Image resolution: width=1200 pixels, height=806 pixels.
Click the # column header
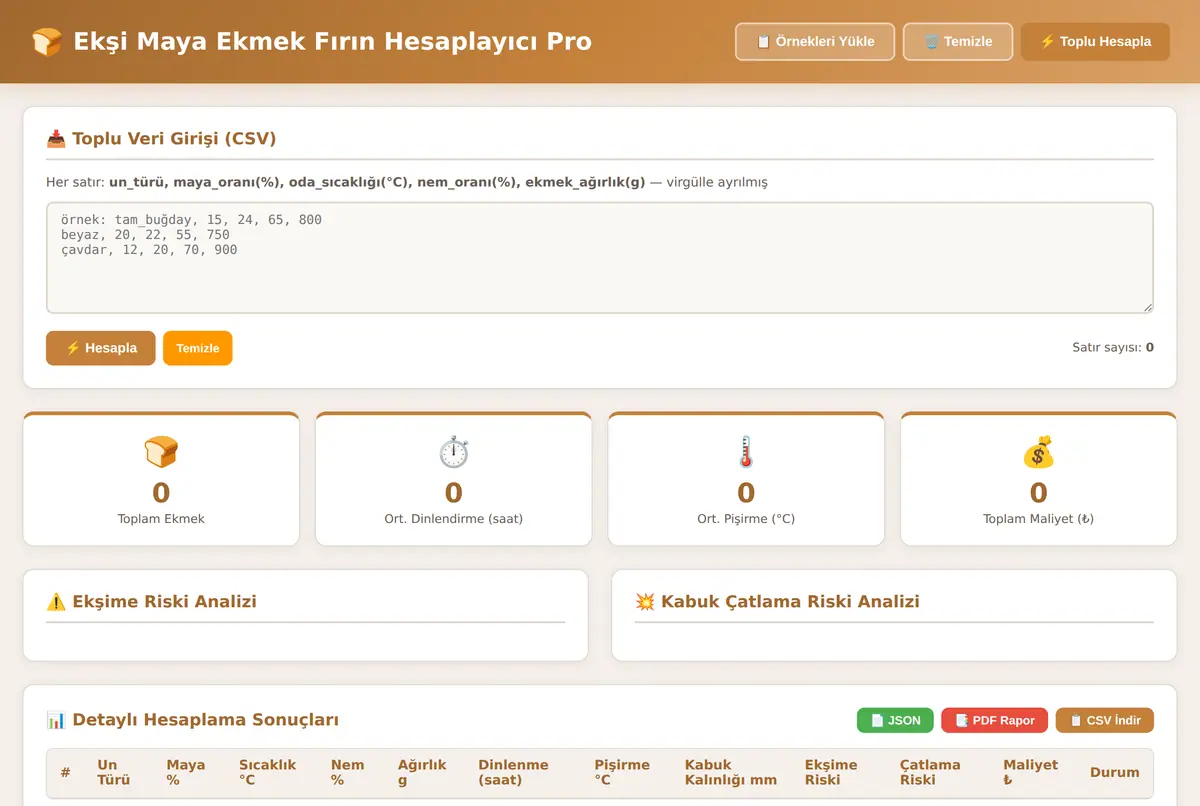point(65,772)
